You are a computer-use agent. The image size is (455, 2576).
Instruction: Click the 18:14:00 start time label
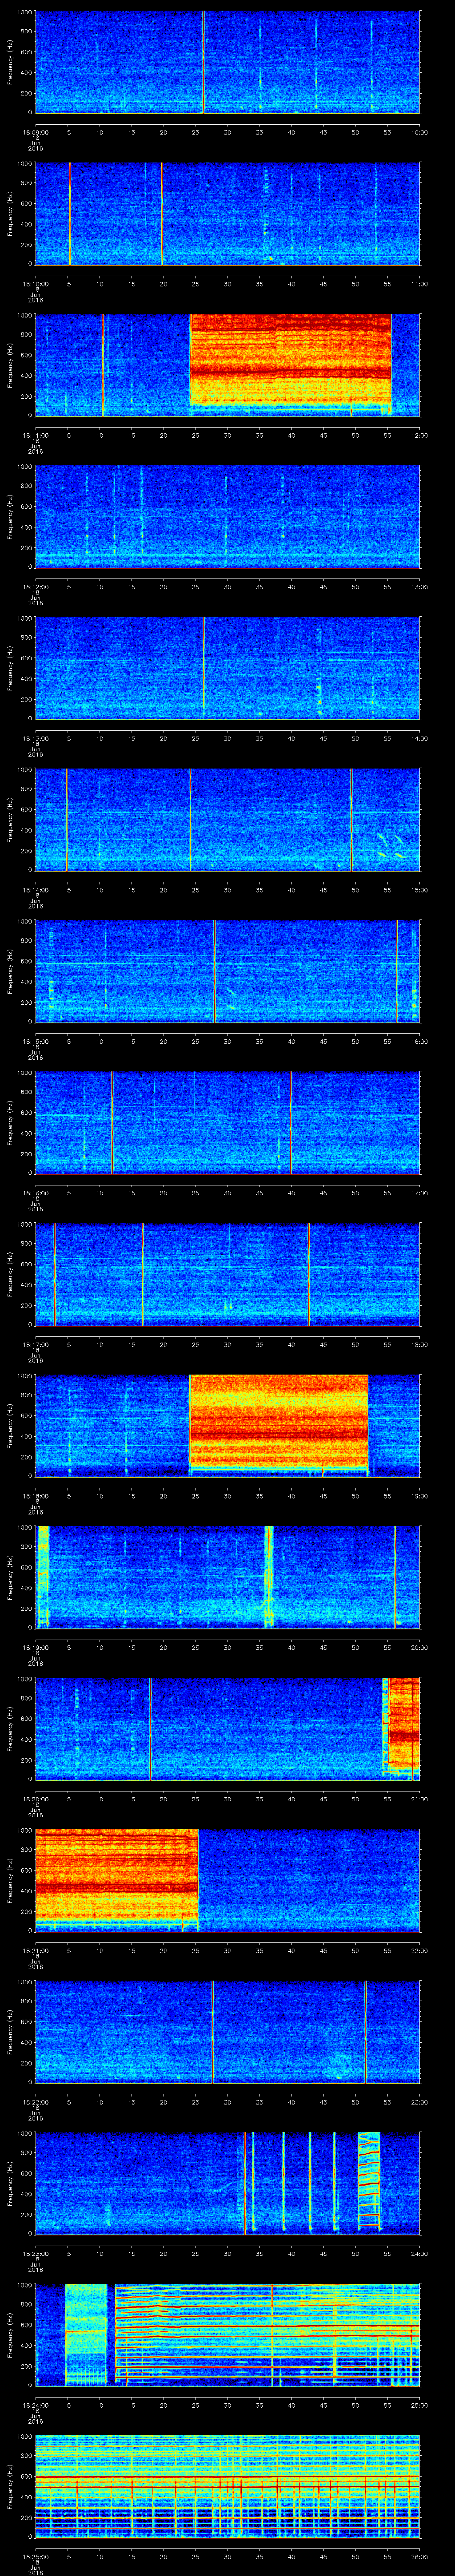click(x=35, y=890)
